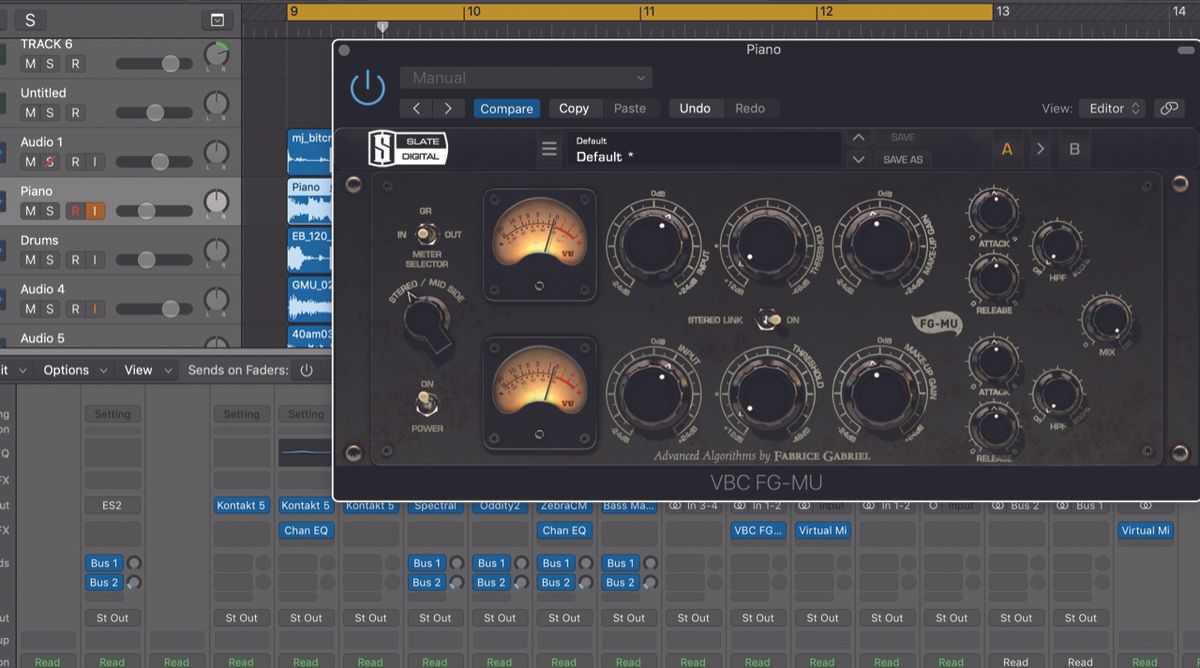Click the plugin bypass power icon
This screenshot has height=668, width=1200.
click(x=368, y=86)
